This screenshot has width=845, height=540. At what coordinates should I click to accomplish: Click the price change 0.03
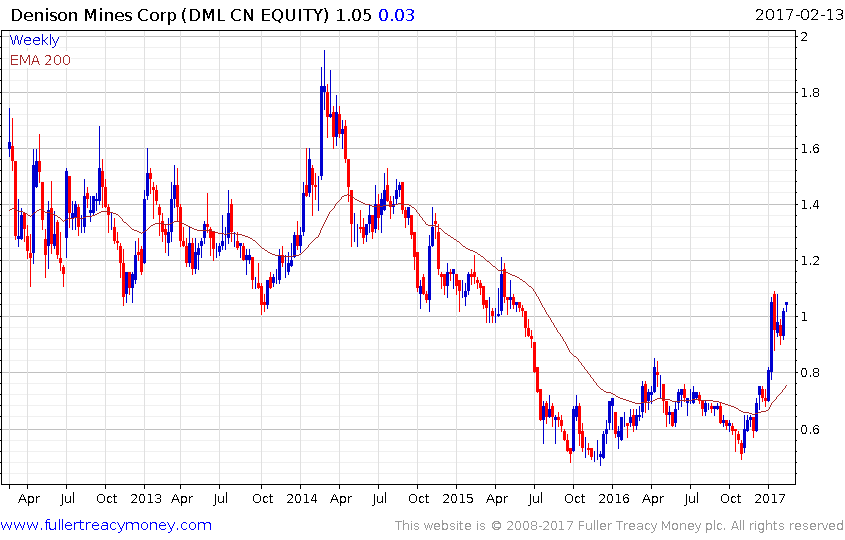(397, 15)
